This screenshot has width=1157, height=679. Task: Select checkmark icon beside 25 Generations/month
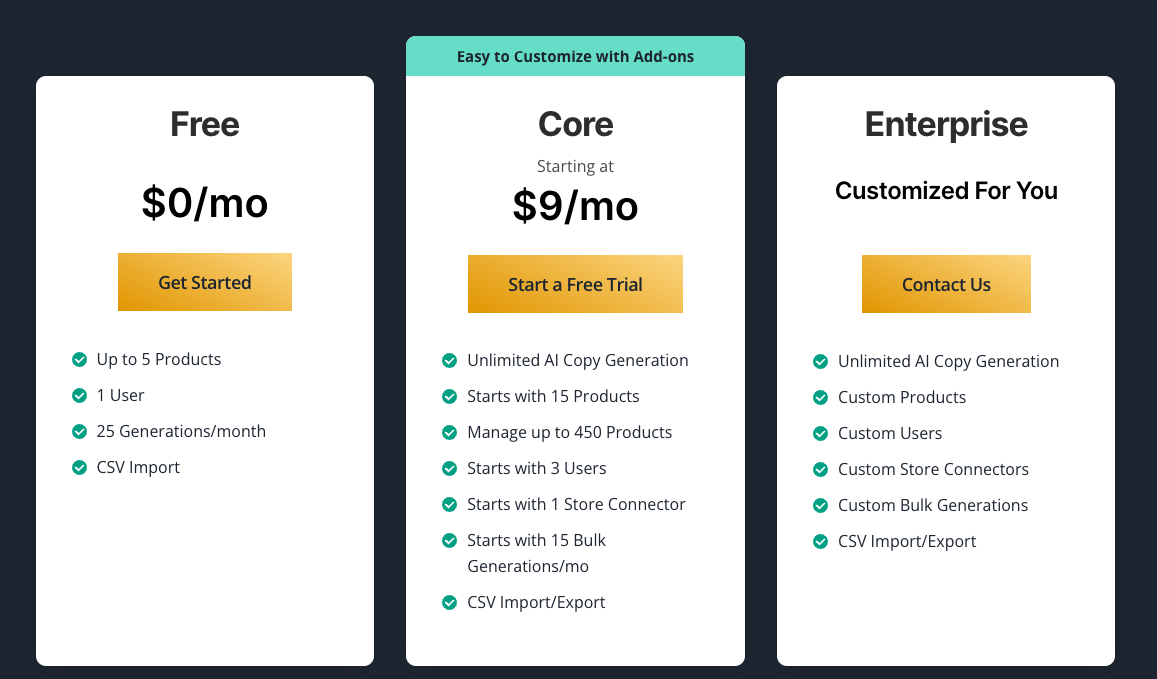[x=80, y=431]
